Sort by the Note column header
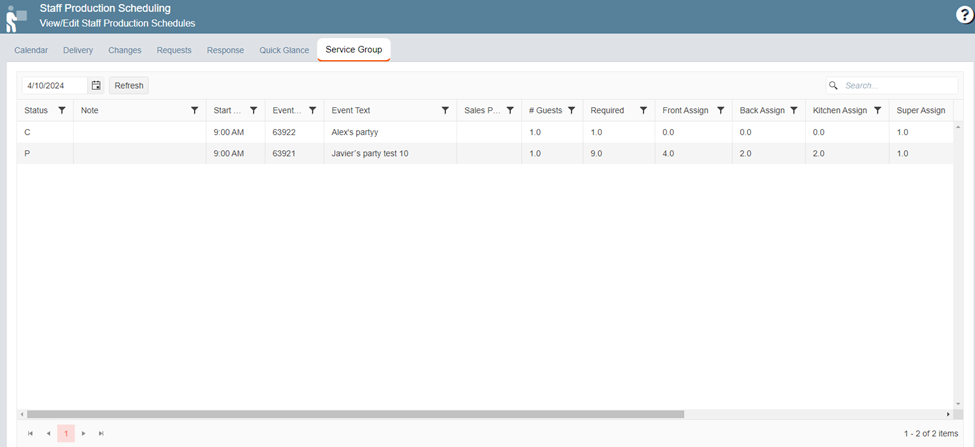 [x=90, y=110]
